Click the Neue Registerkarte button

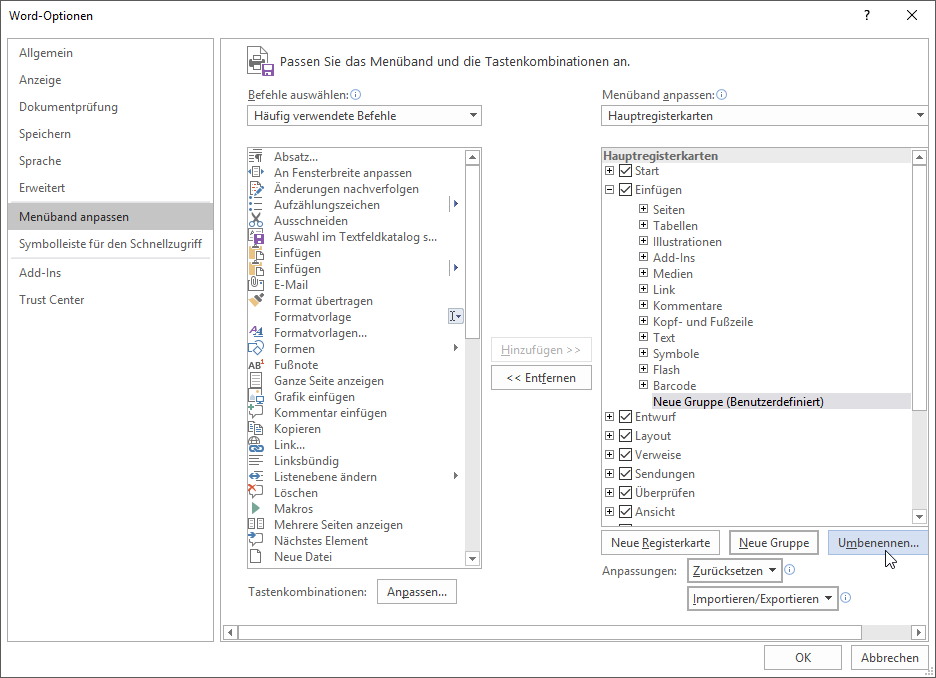[660, 543]
